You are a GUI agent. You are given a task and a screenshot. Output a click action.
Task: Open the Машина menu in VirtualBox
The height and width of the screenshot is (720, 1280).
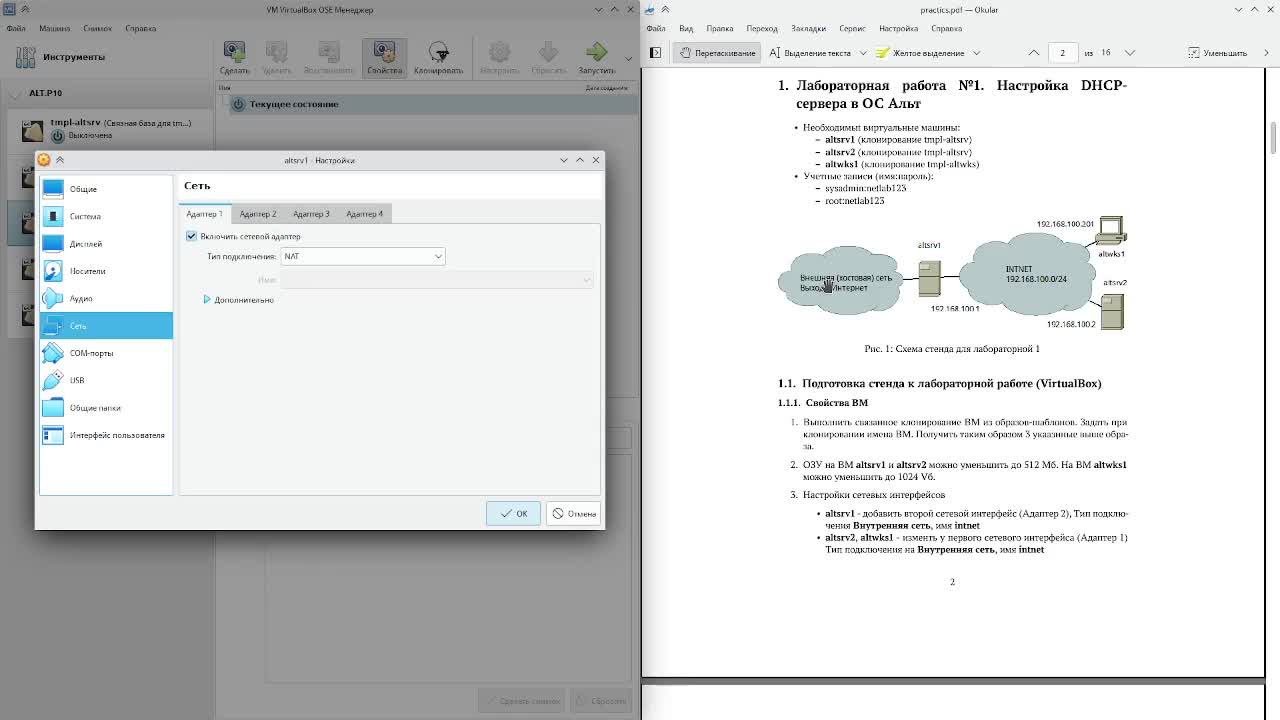[55, 29]
